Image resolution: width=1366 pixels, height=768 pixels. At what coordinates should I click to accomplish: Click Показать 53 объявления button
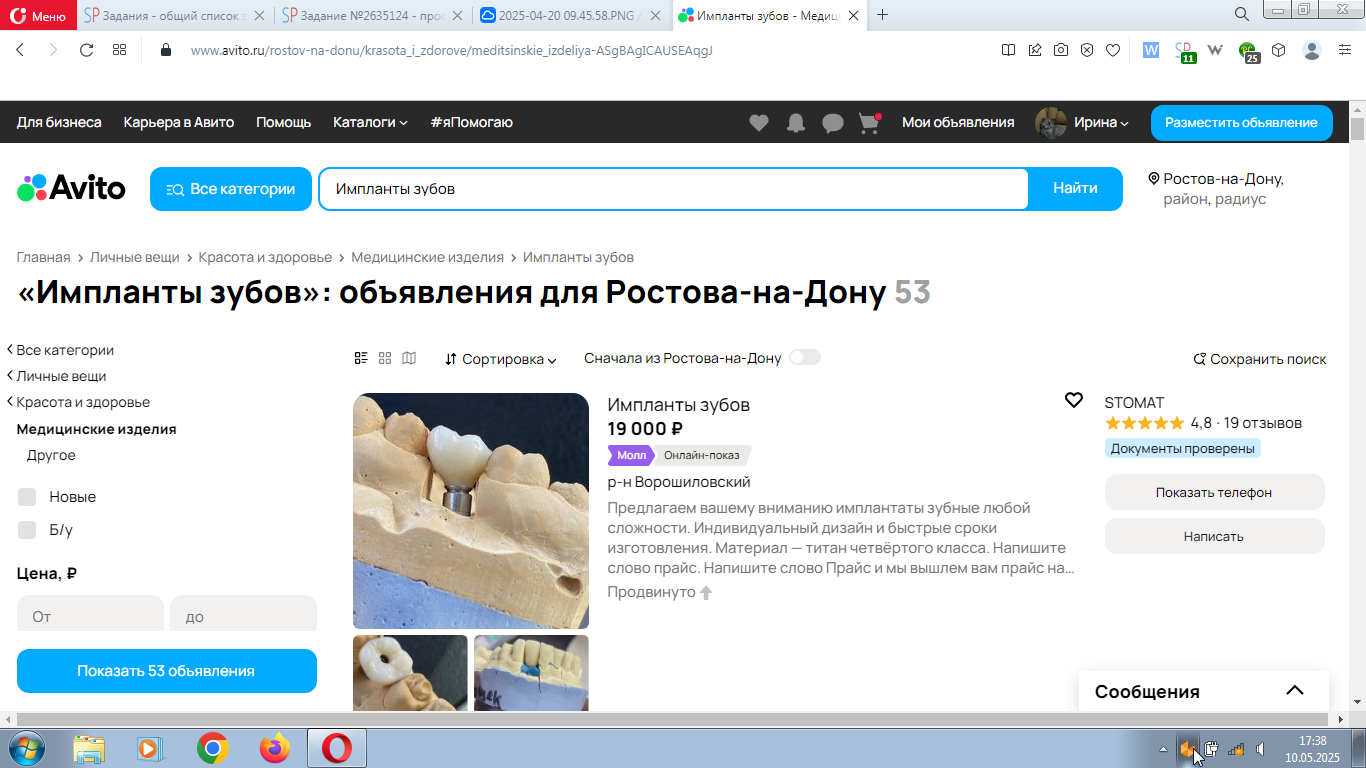[x=167, y=671]
